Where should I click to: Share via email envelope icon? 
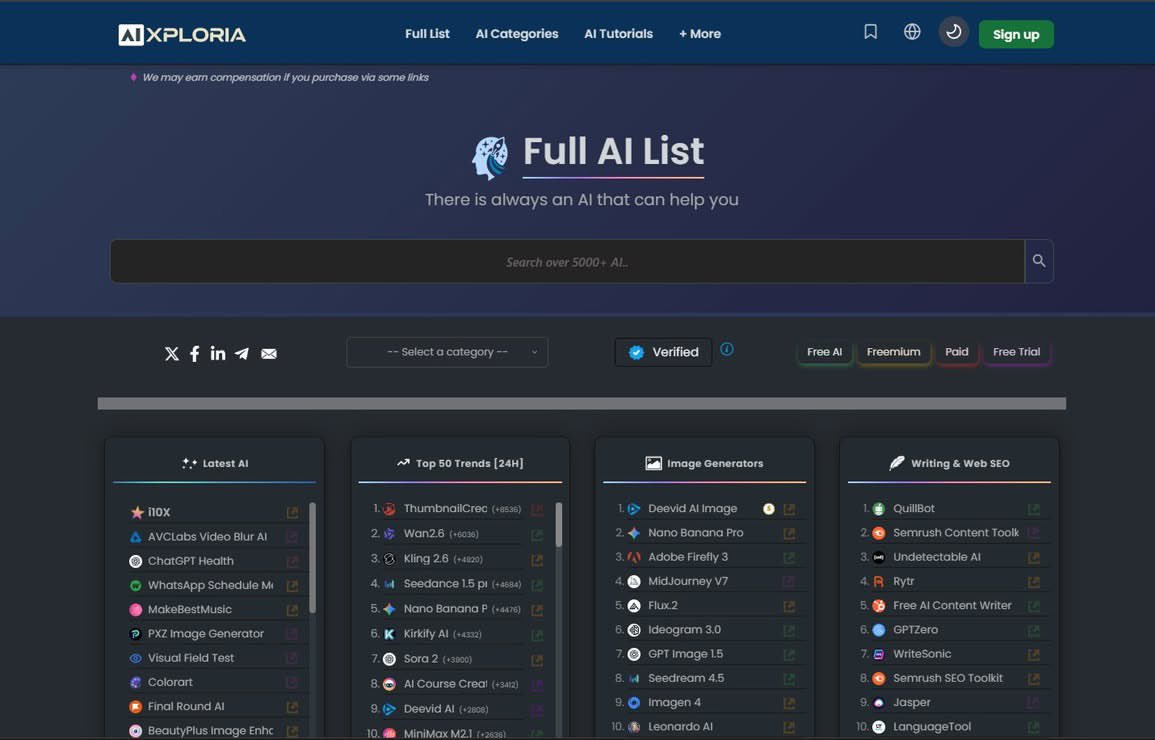click(x=269, y=354)
